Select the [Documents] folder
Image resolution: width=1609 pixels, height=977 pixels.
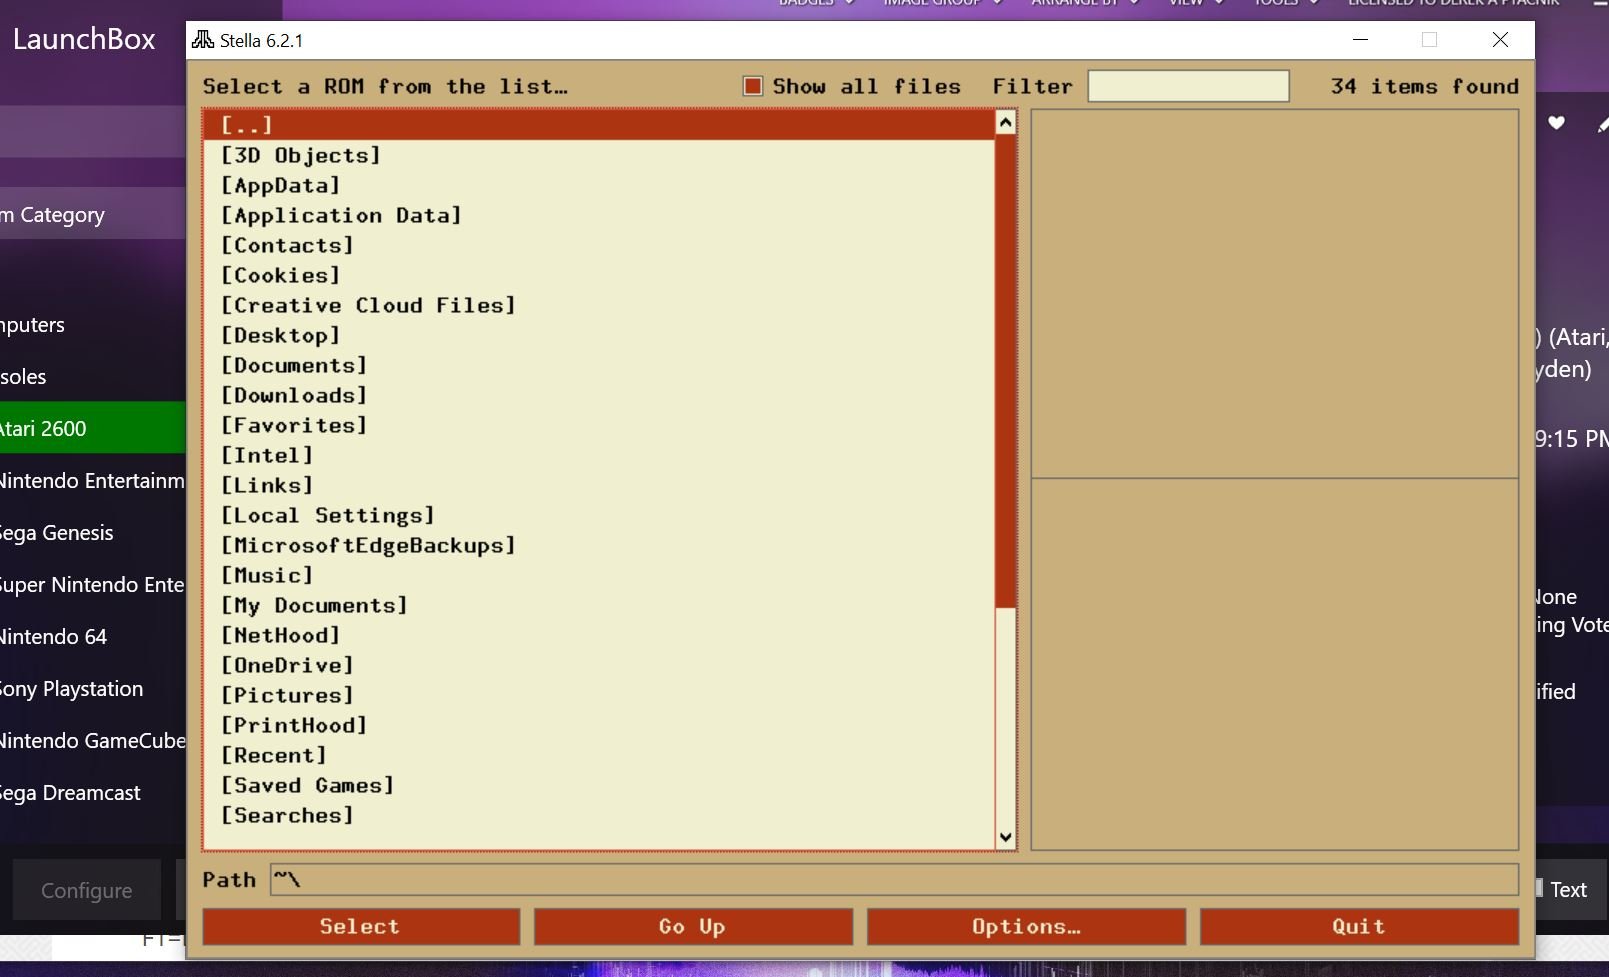(x=599, y=365)
